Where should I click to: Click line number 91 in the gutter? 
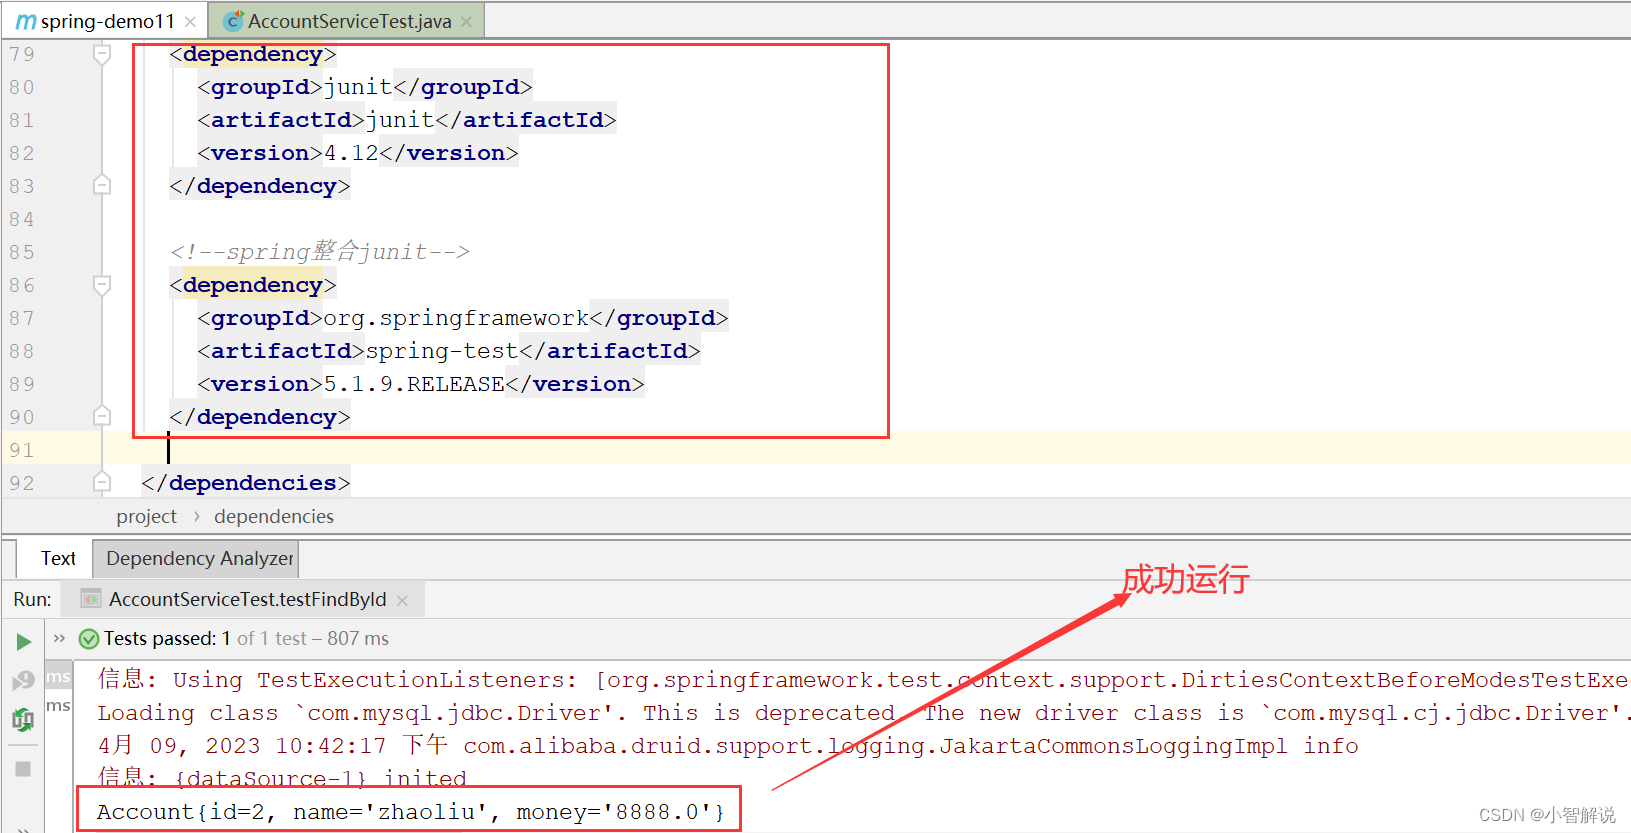(22, 450)
